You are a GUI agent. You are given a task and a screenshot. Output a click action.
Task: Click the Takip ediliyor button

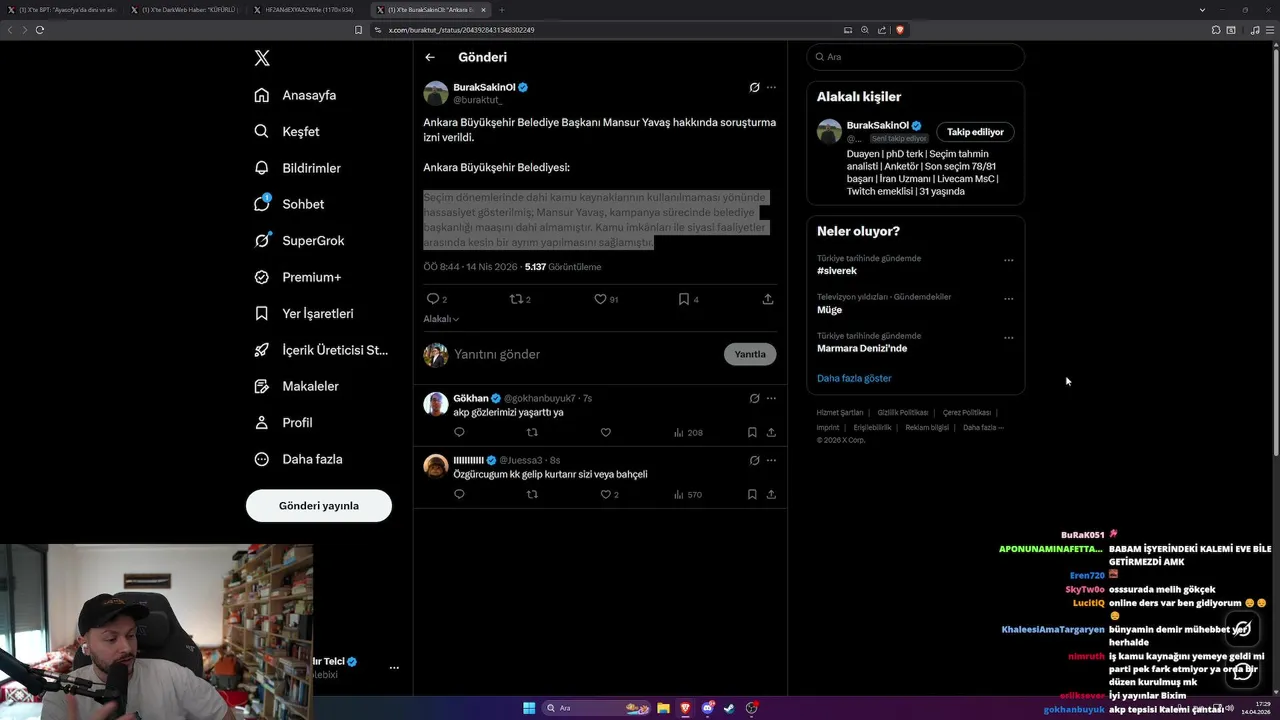click(x=975, y=132)
